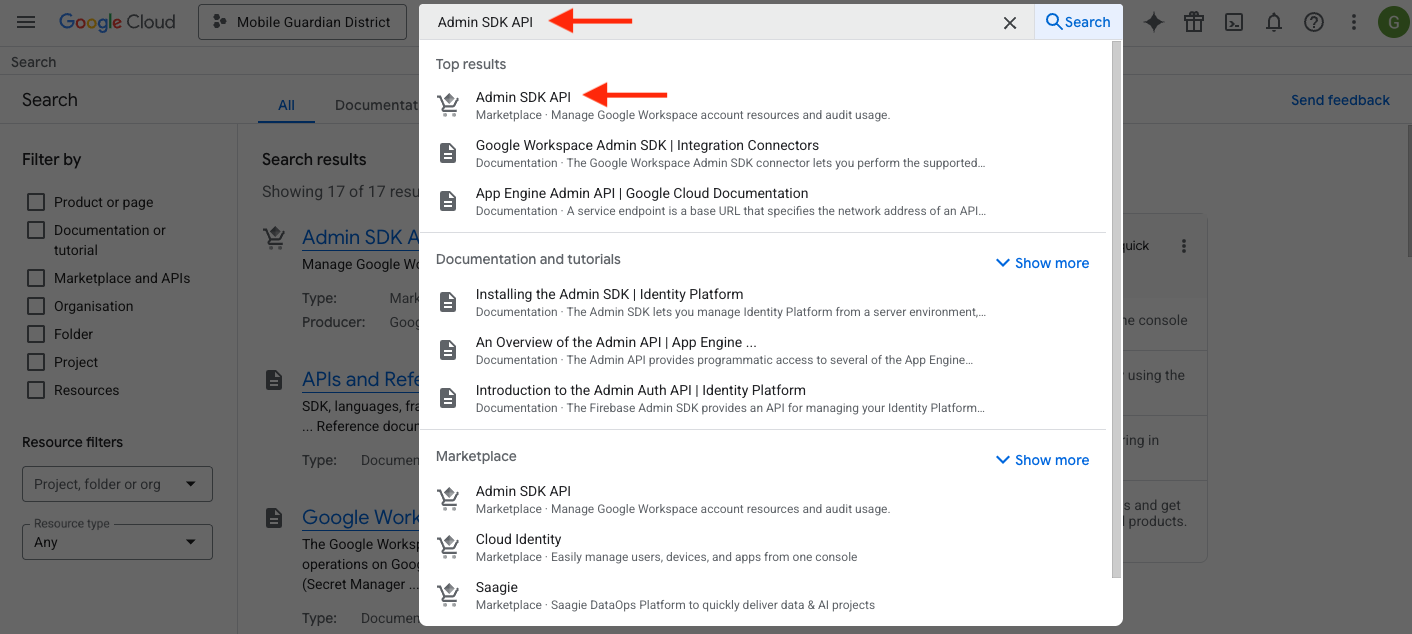Open the main navigation hamburger menu
The image size is (1412, 634).
(x=27, y=22)
